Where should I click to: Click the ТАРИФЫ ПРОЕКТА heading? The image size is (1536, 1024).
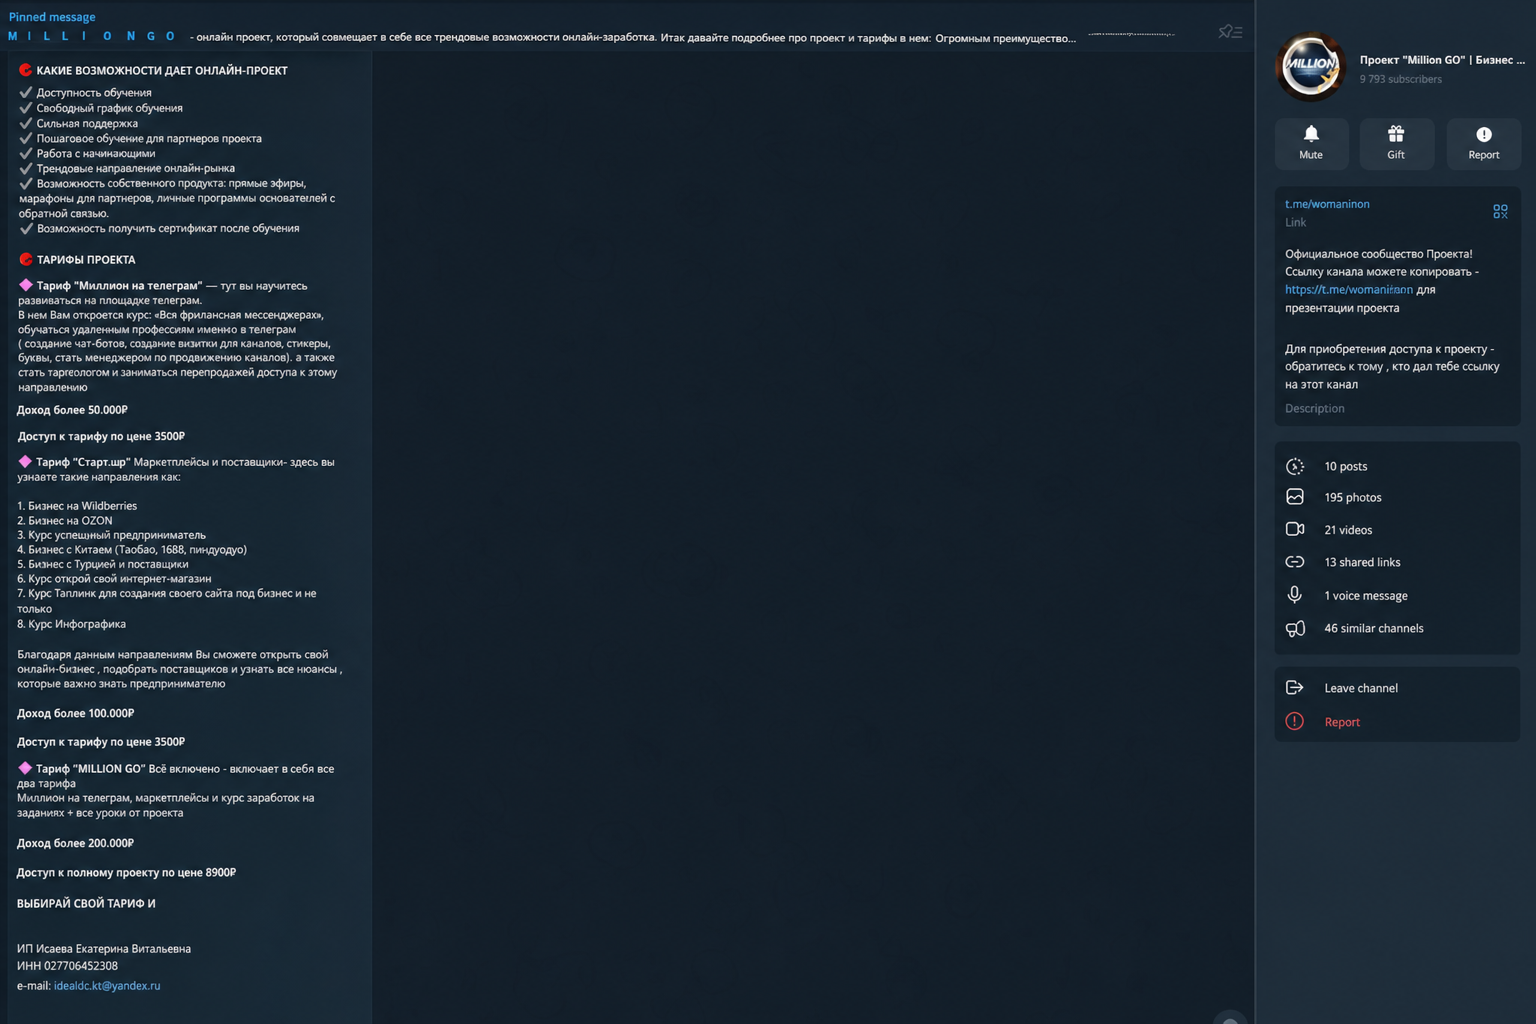pos(86,260)
